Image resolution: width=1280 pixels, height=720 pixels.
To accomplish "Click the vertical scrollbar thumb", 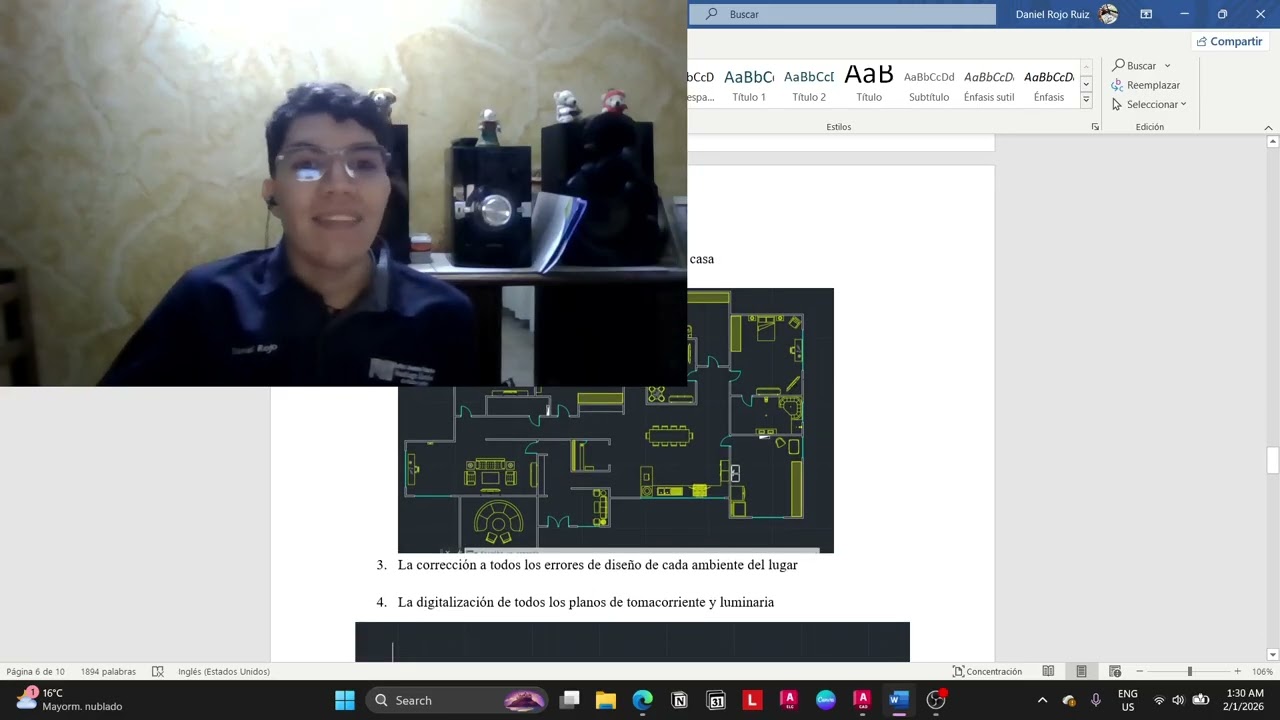I will pos(1273,461).
